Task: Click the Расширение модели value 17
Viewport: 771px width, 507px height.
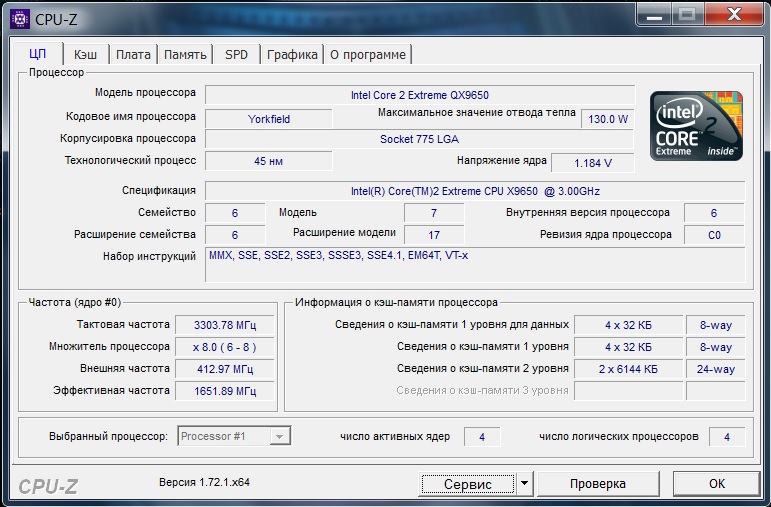Action: point(434,235)
